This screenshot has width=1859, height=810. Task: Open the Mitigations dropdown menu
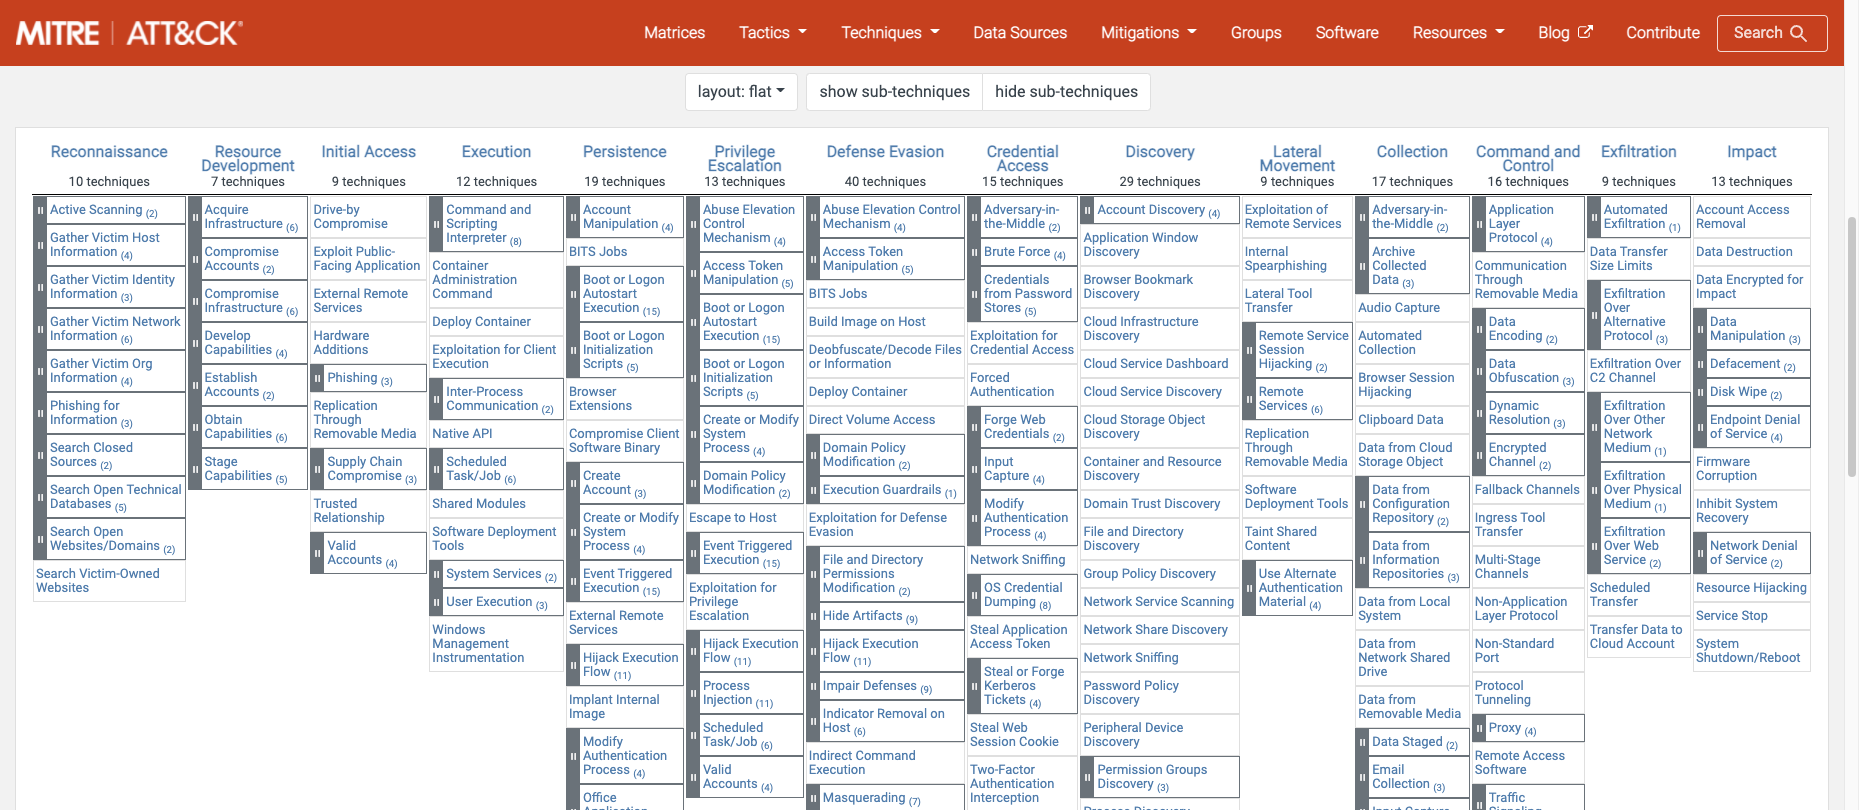tap(1148, 33)
